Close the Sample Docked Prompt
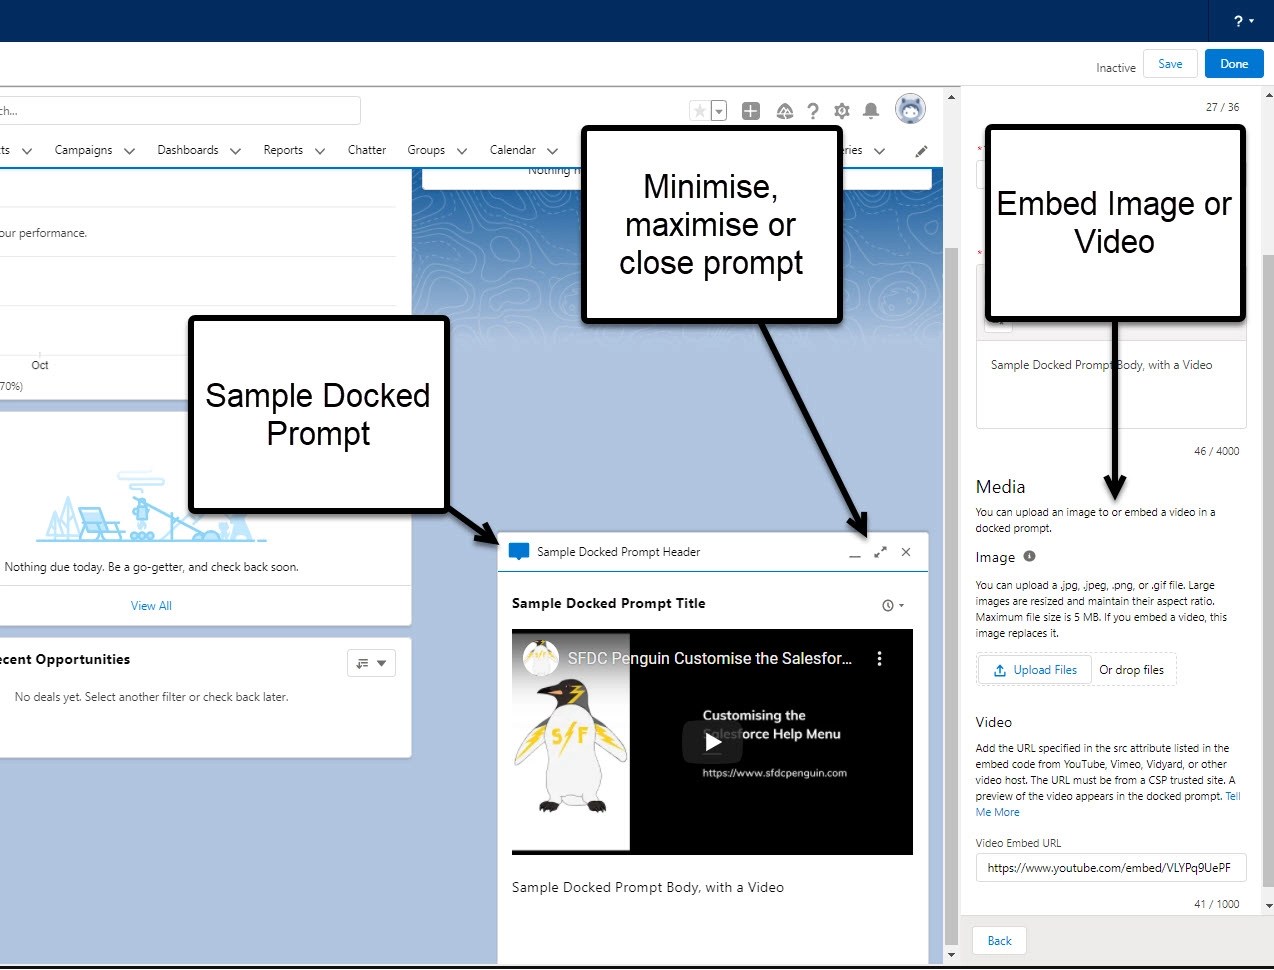The height and width of the screenshot is (970, 1274). (906, 552)
